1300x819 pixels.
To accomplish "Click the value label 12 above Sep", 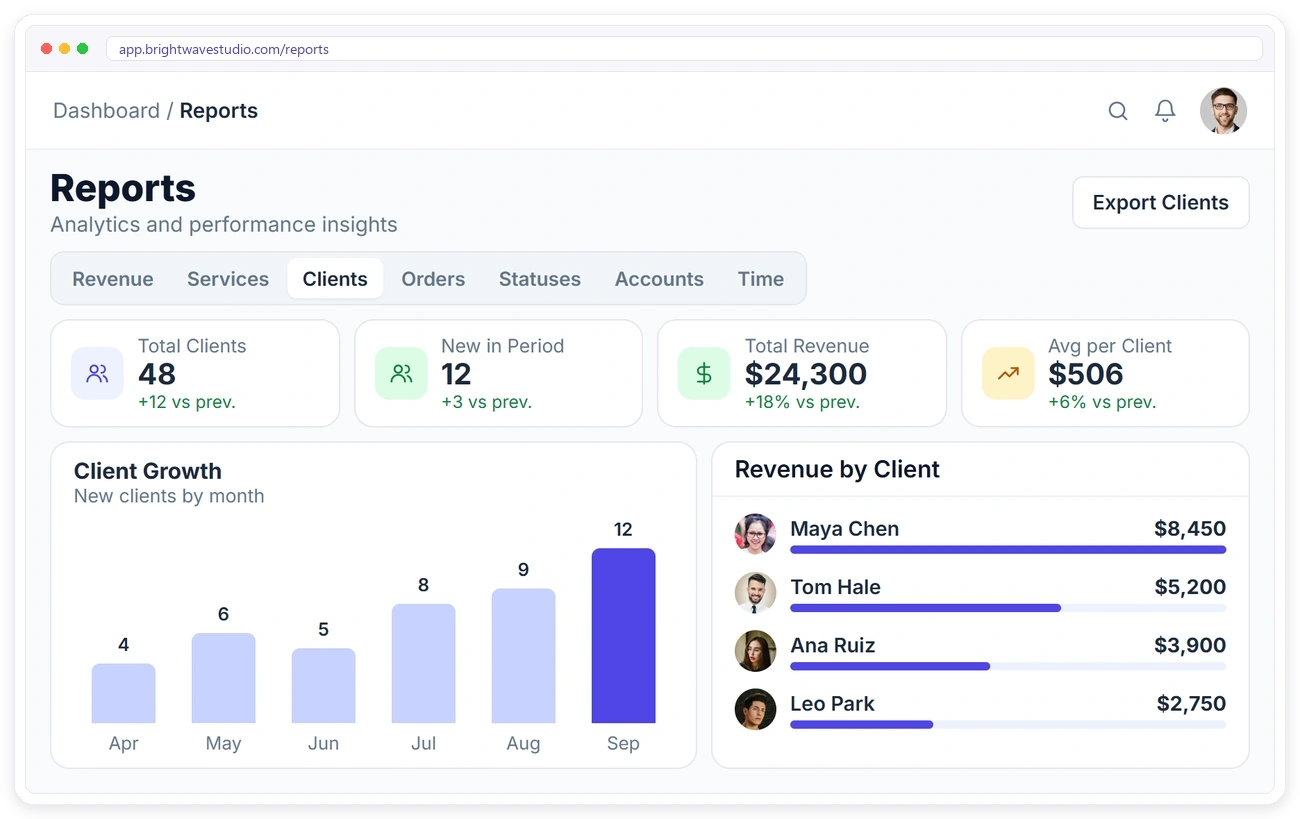I will click(x=623, y=530).
